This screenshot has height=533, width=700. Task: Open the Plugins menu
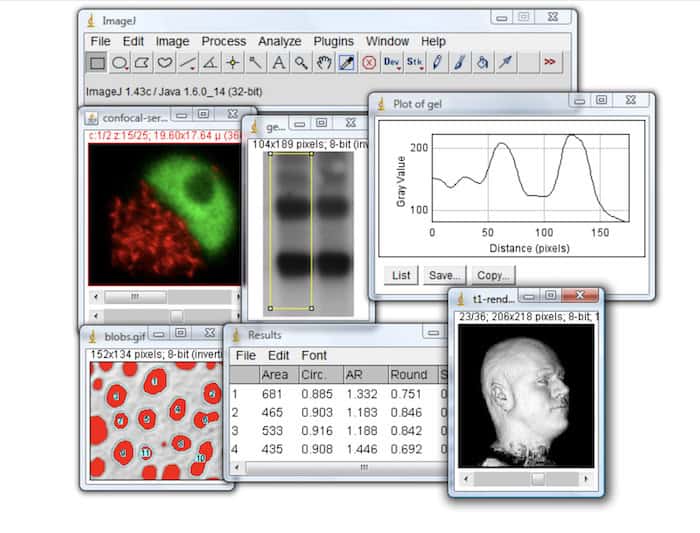pos(333,42)
